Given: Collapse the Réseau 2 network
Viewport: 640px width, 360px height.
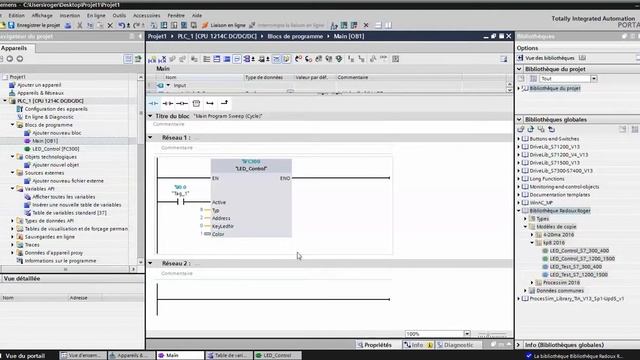Looking at the screenshot, I should tap(151, 263).
